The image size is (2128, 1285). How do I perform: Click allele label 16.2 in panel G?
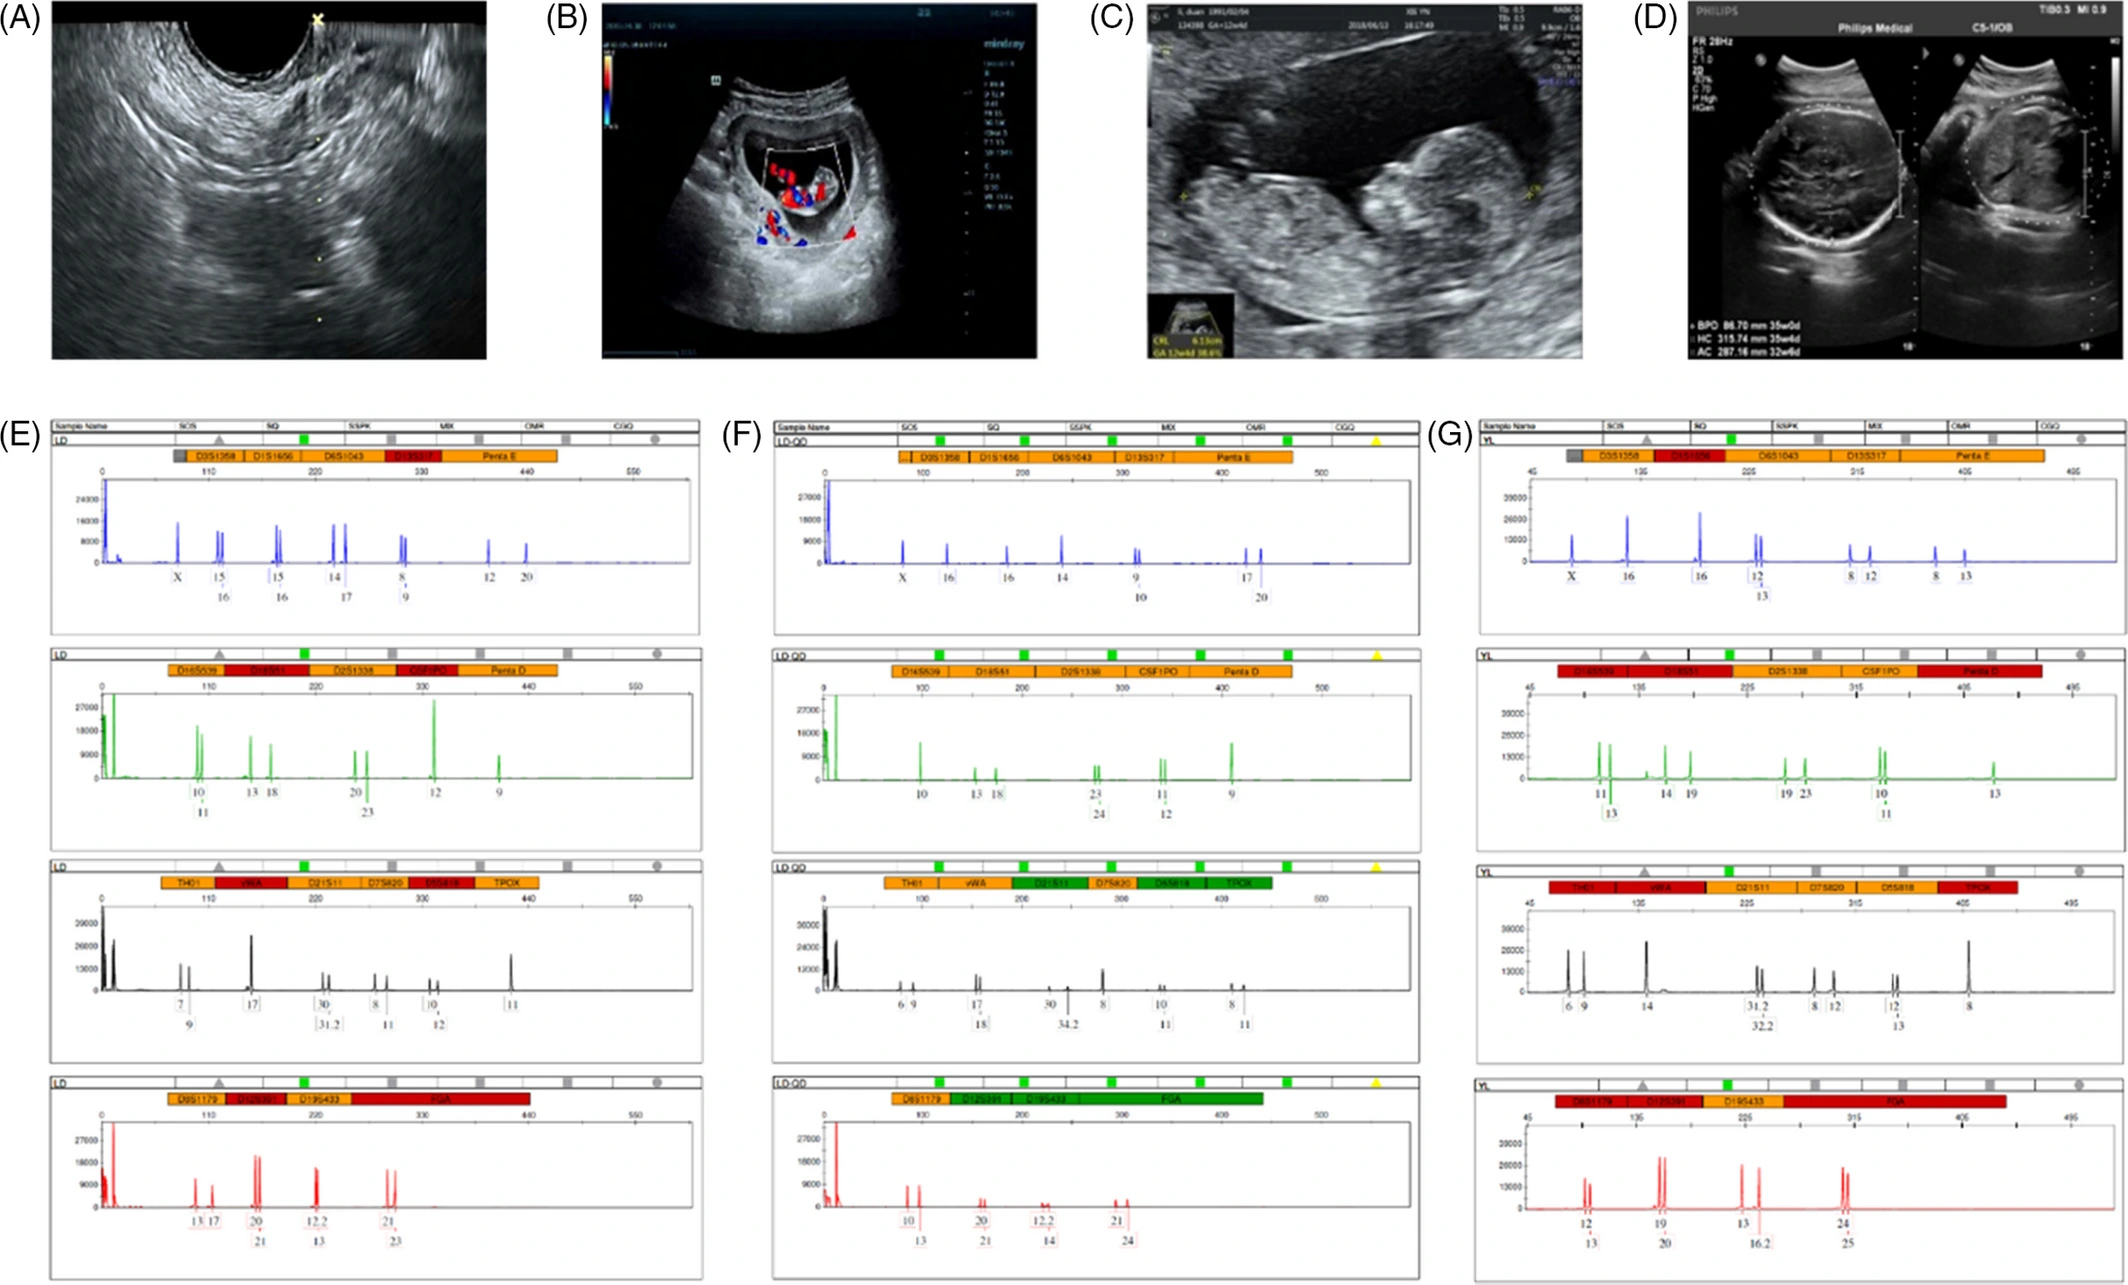pos(1760,1244)
